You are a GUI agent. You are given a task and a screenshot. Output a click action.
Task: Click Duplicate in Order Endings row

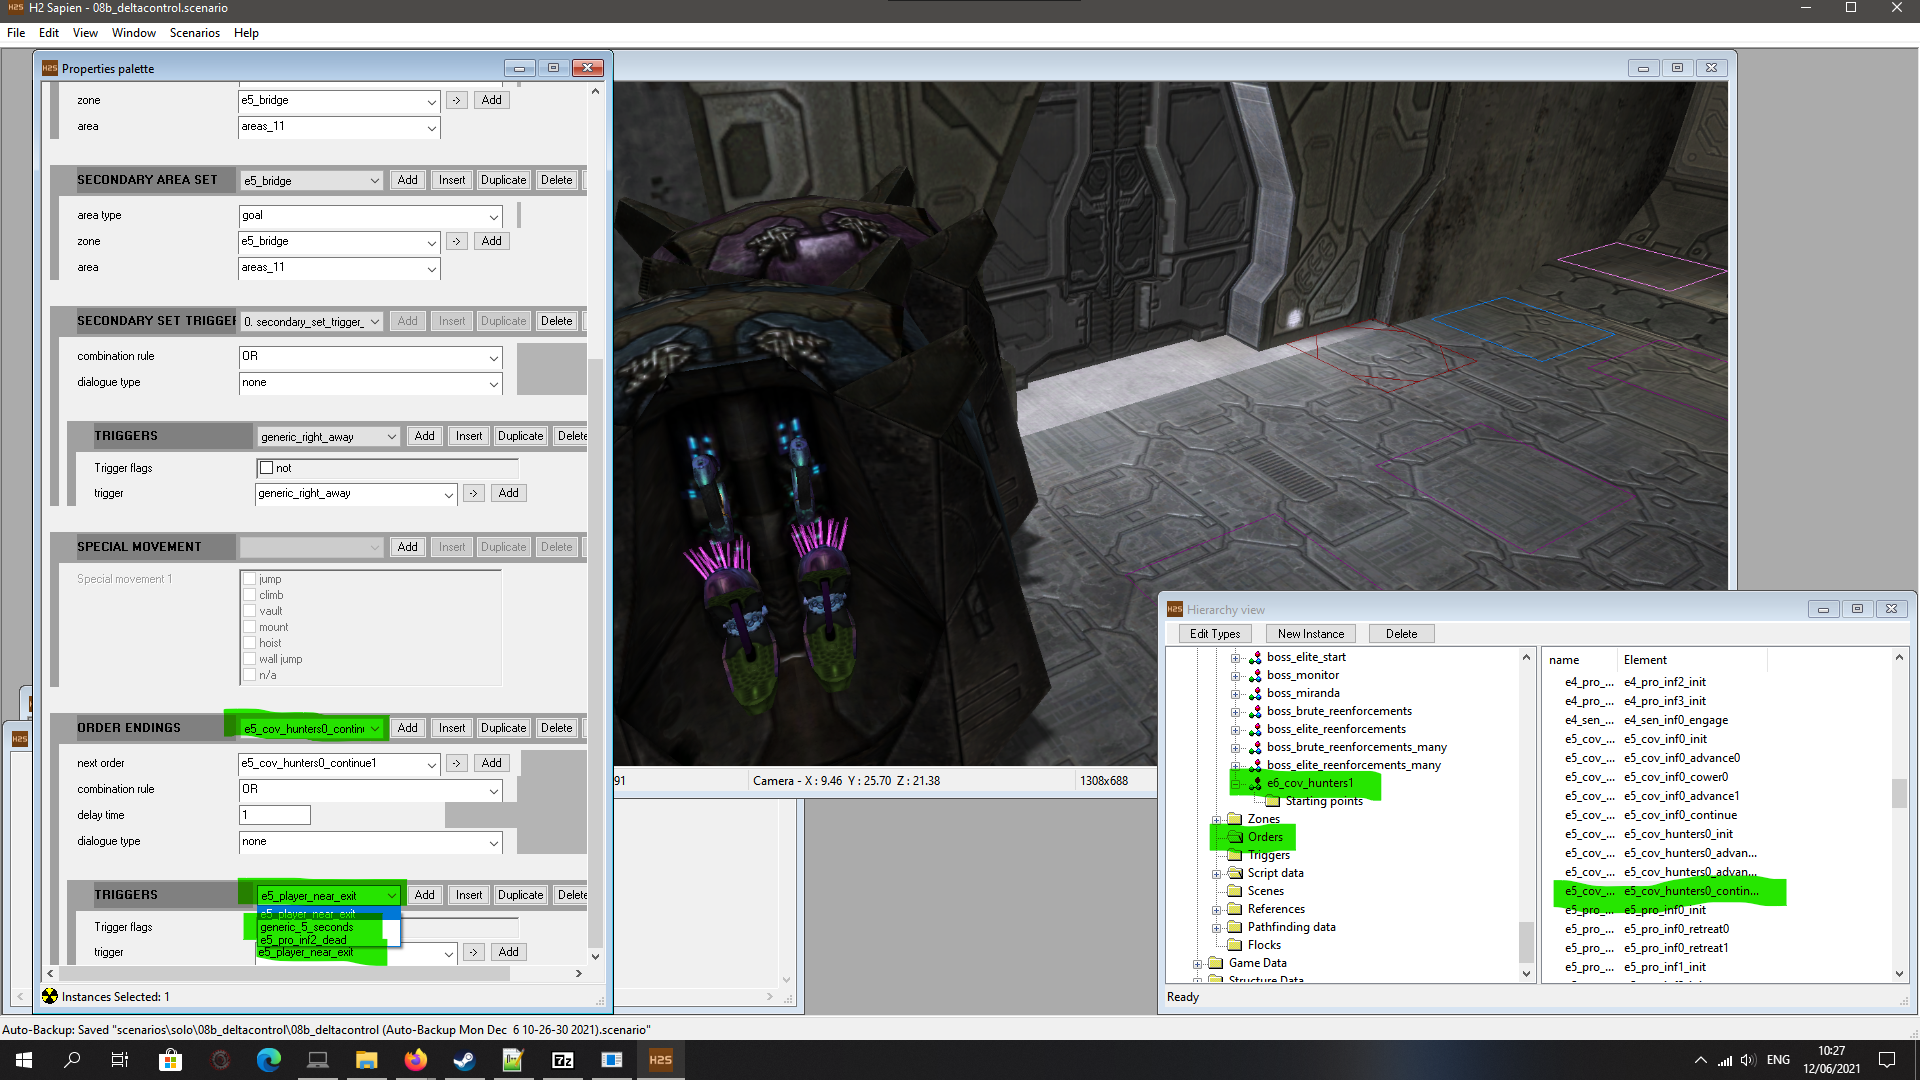pos(503,728)
